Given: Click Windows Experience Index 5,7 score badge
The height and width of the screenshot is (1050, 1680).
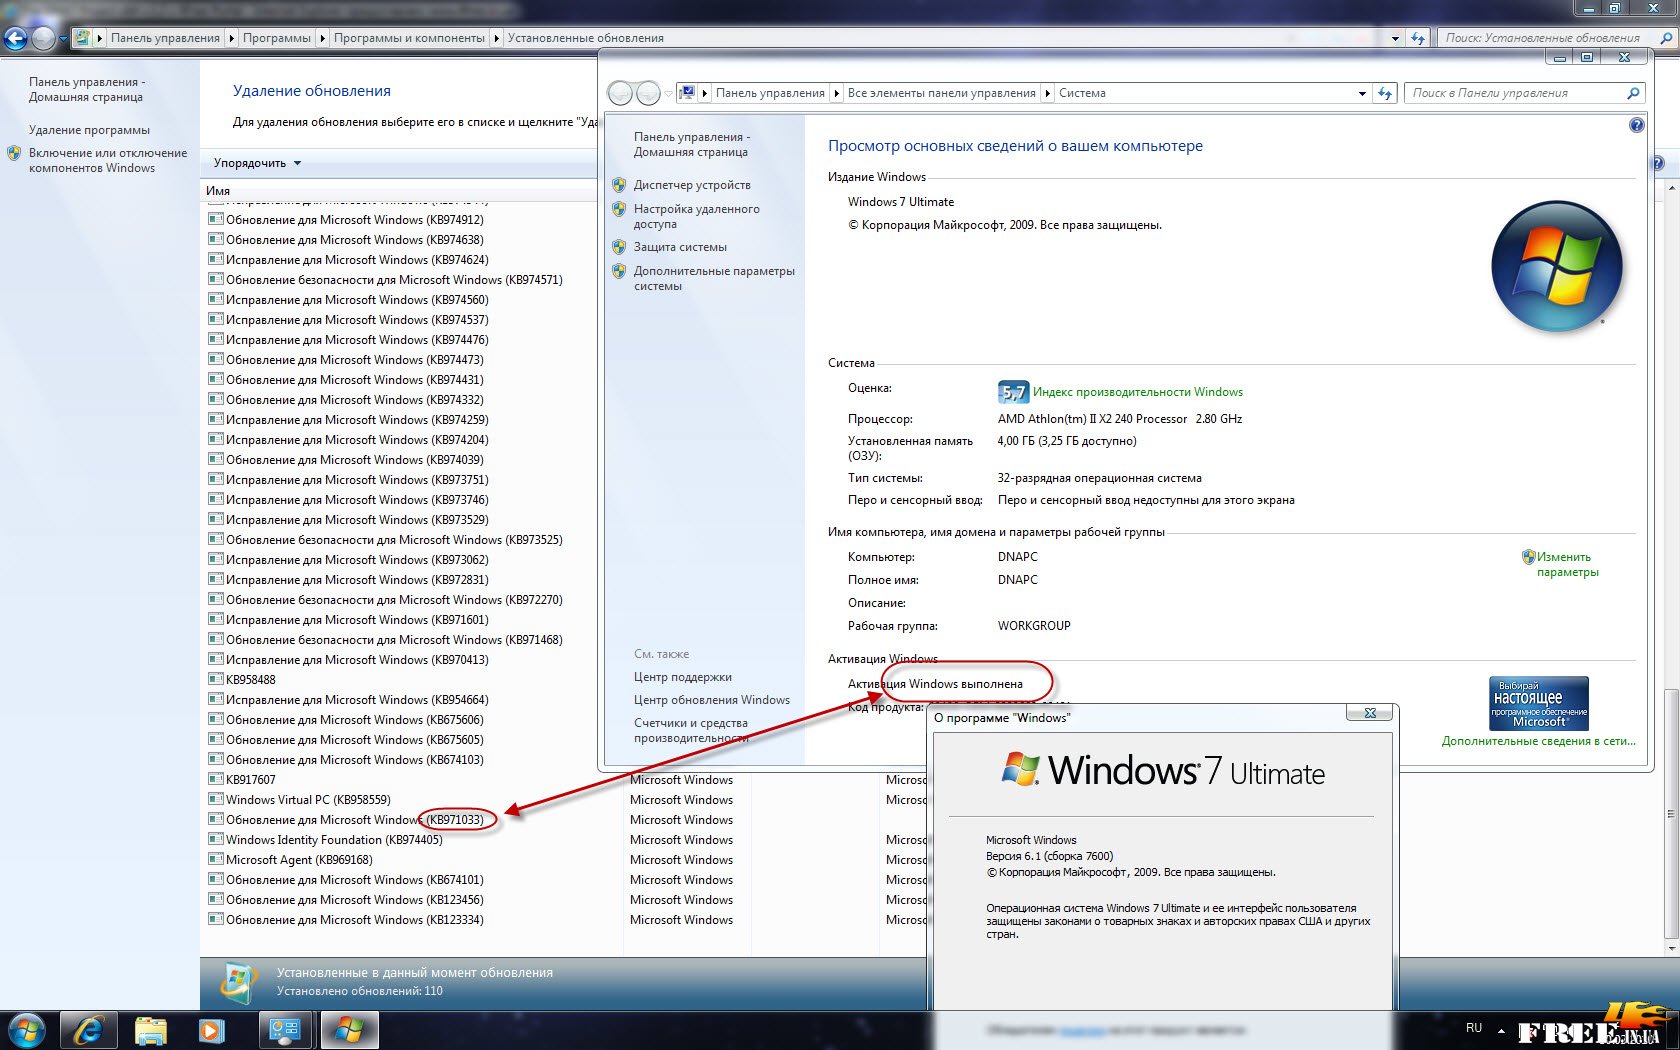Looking at the screenshot, I should pos(1013,392).
